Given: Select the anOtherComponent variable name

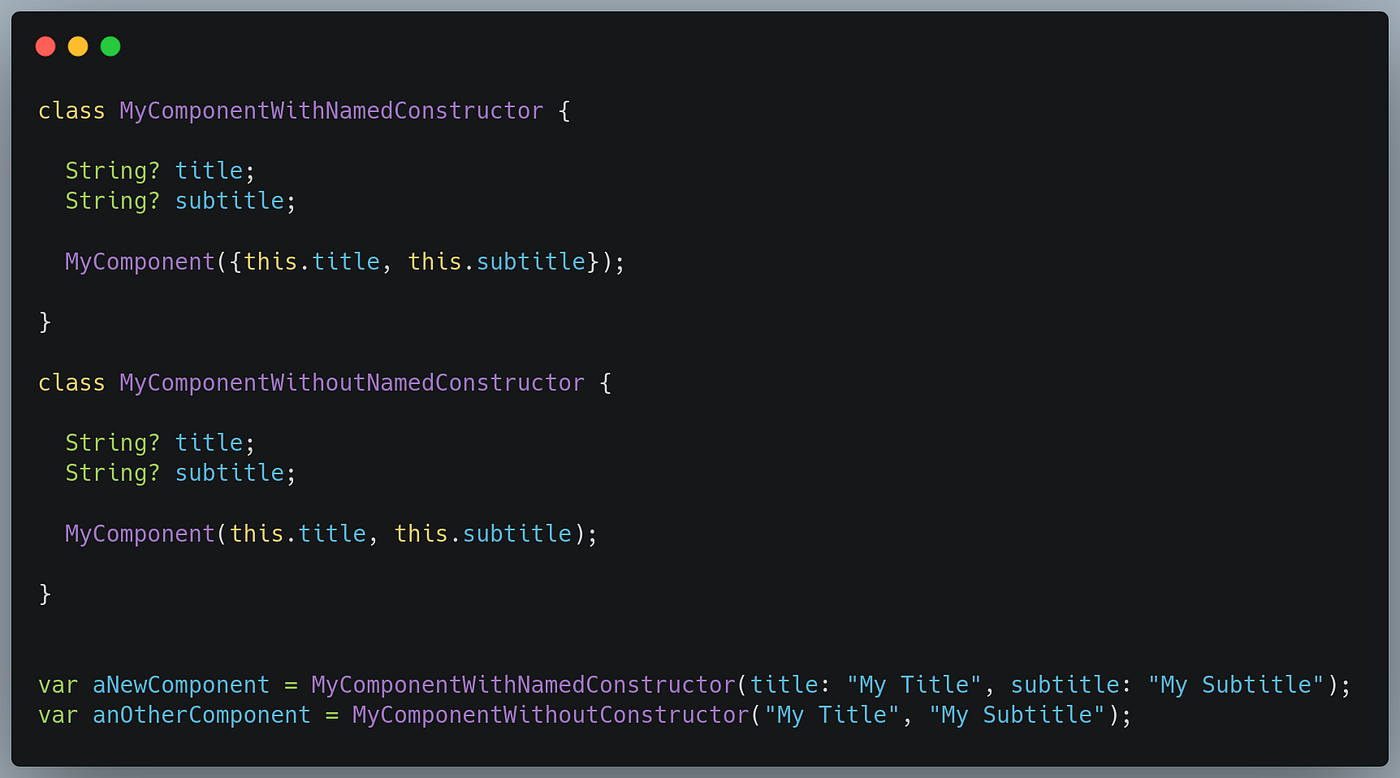Looking at the screenshot, I should tap(202, 715).
